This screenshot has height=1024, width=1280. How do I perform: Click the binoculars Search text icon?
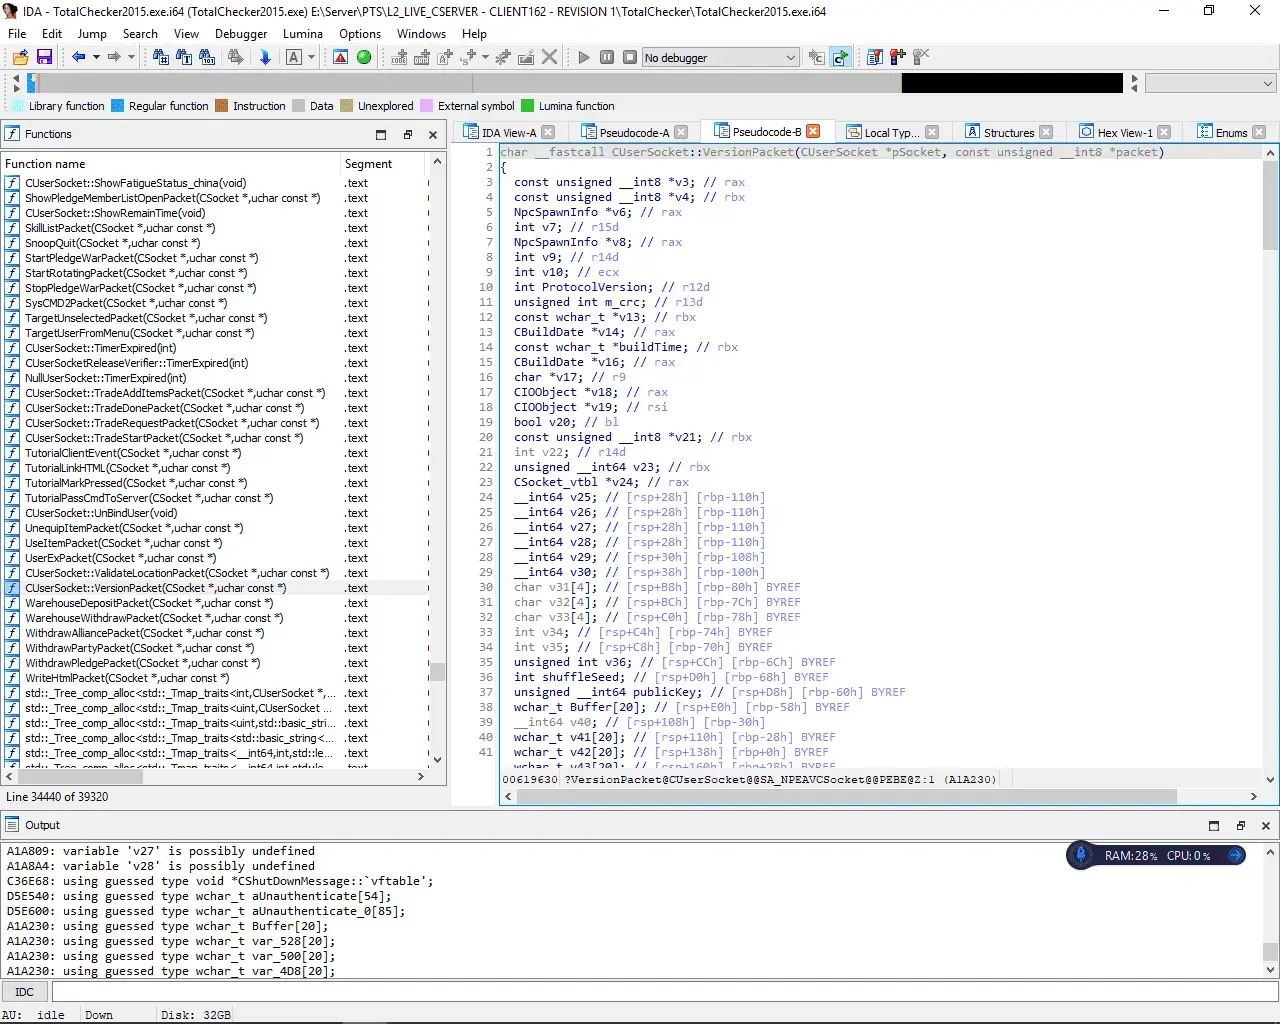pos(184,57)
